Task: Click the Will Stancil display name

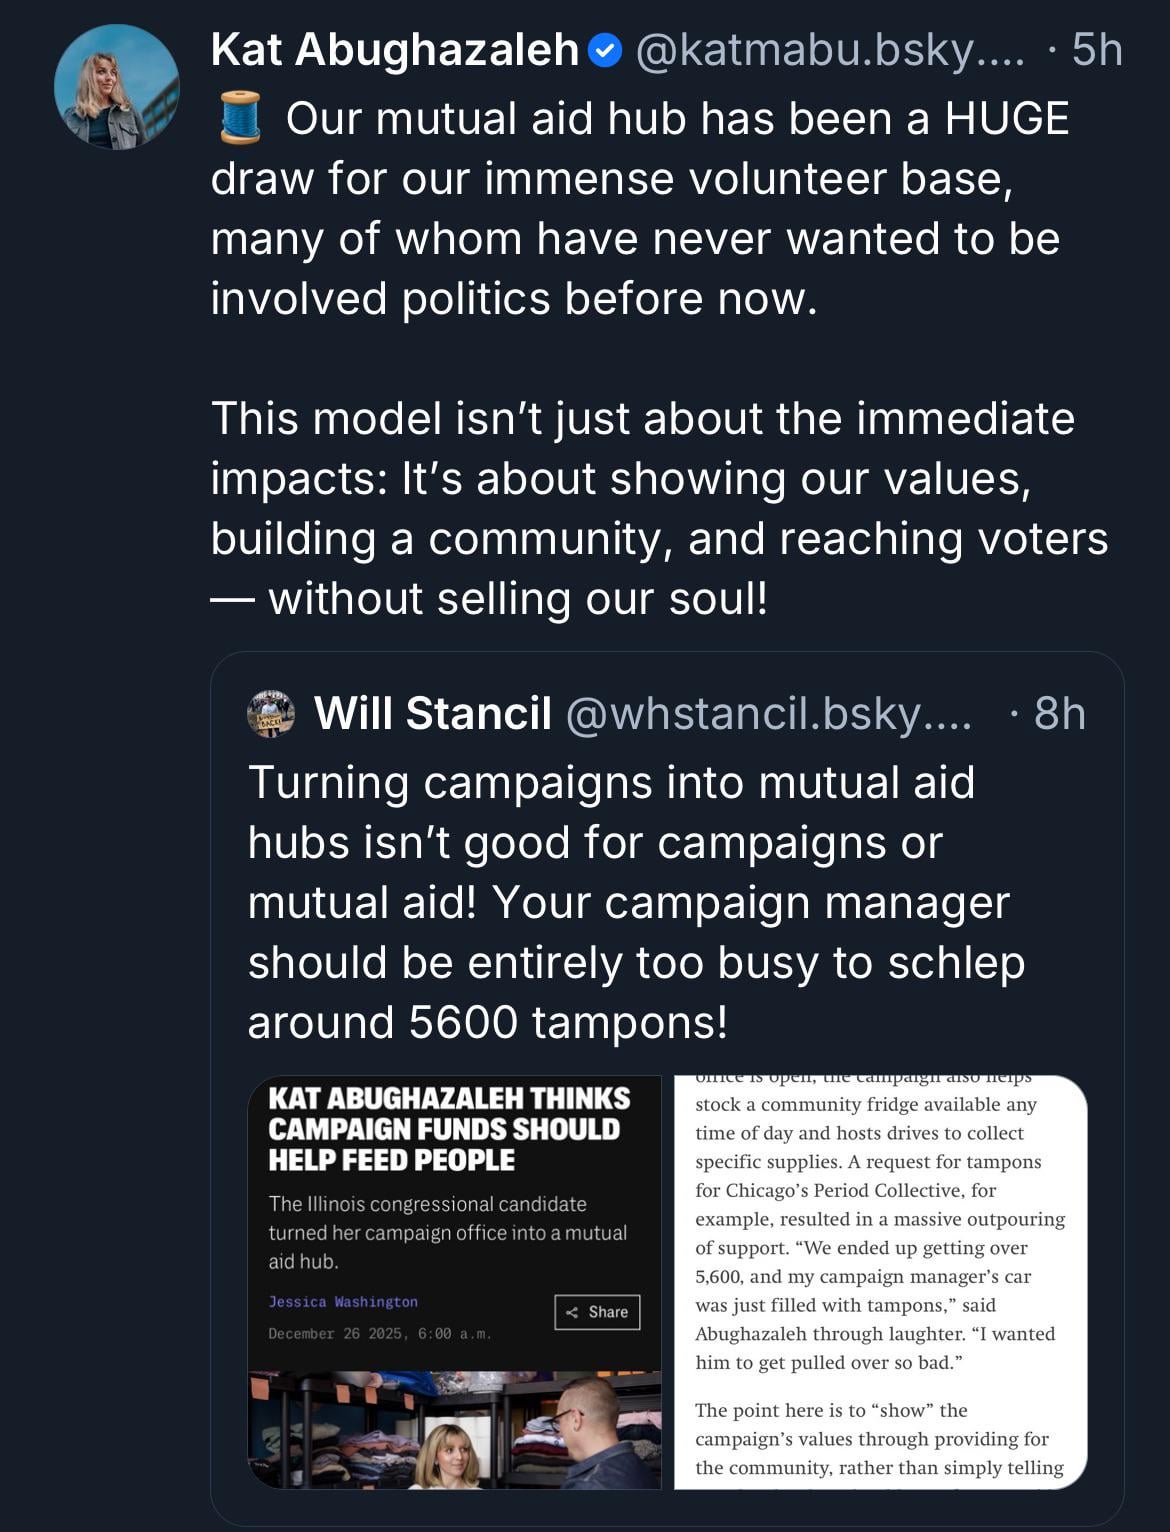Action: click(432, 713)
